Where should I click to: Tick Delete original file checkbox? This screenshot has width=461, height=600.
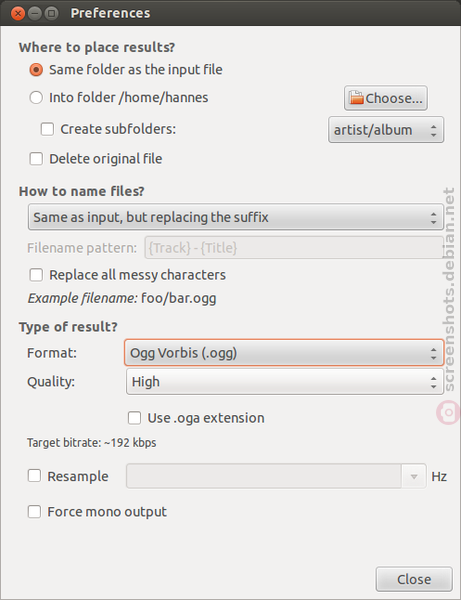[x=36, y=159]
